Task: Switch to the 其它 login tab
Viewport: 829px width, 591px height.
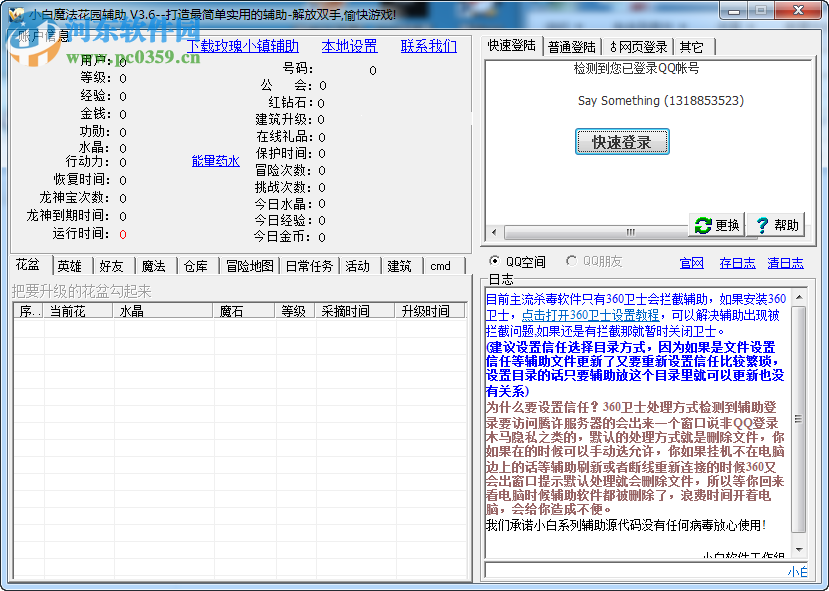Action: (691, 47)
